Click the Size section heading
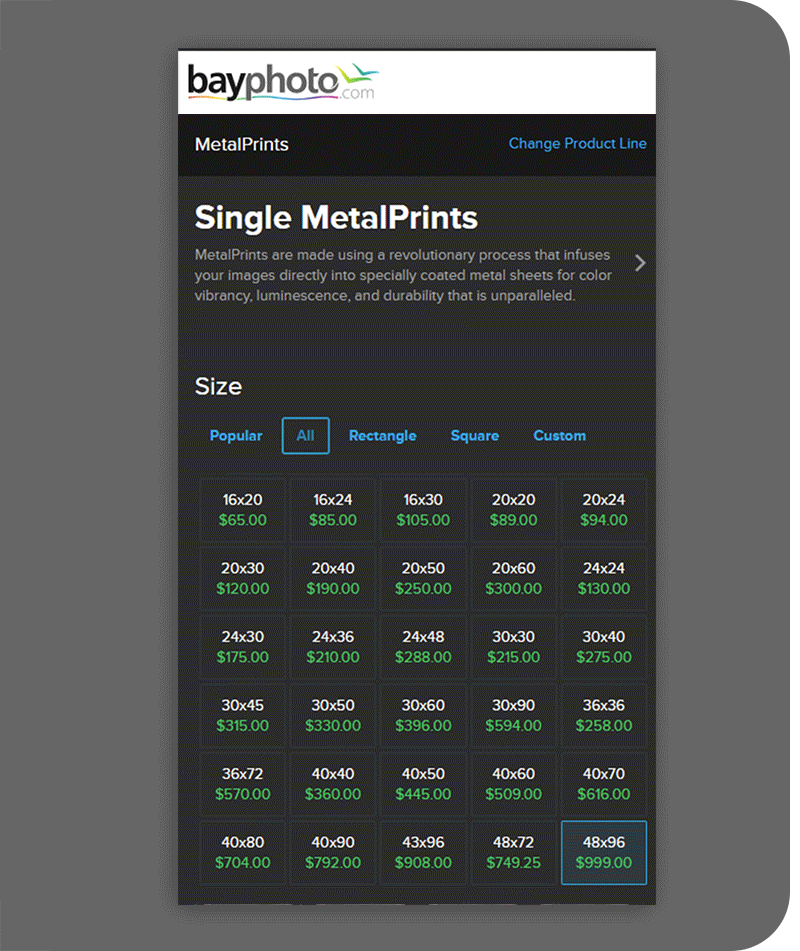Screen dimensions: 800x951 pos(218,386)
